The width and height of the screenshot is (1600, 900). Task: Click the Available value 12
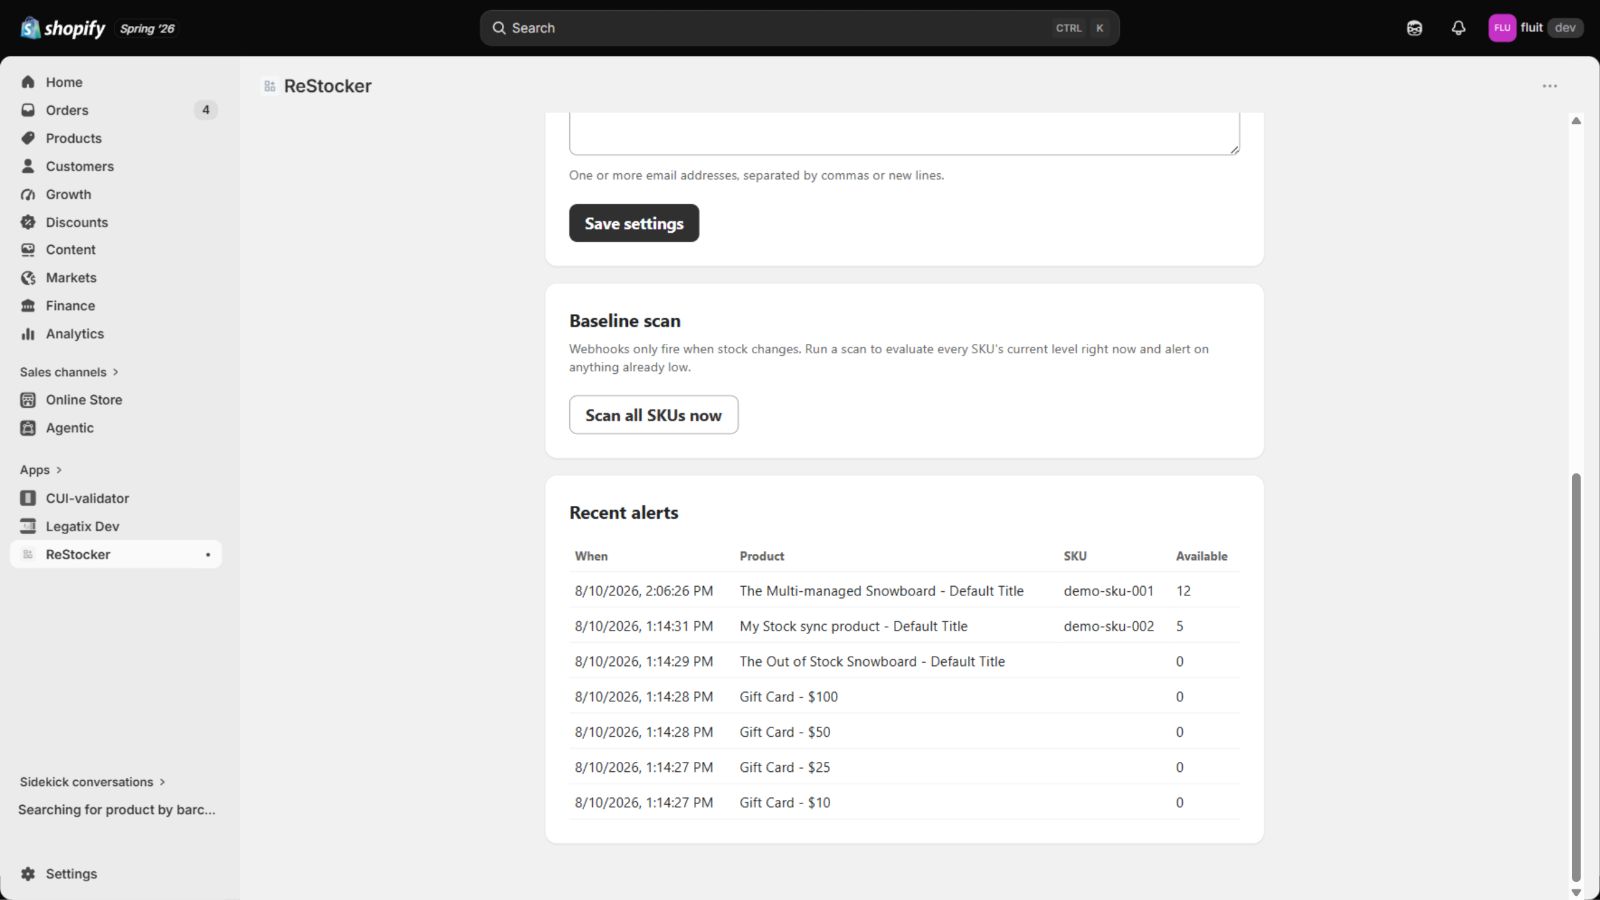(x=1183, y=591)
